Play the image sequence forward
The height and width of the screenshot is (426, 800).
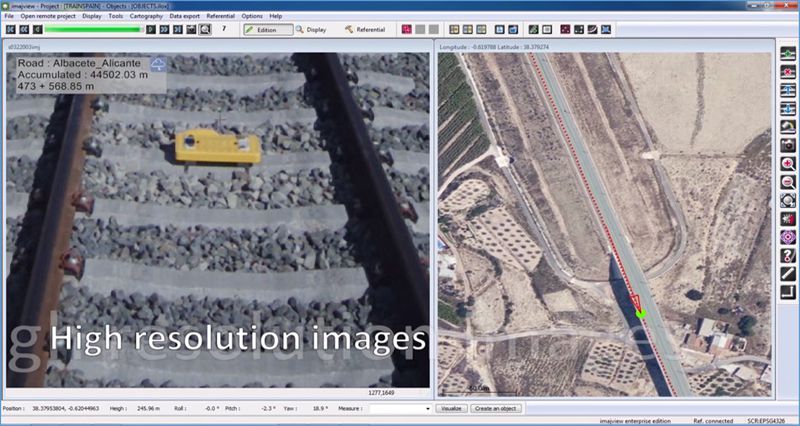point(151,30)
